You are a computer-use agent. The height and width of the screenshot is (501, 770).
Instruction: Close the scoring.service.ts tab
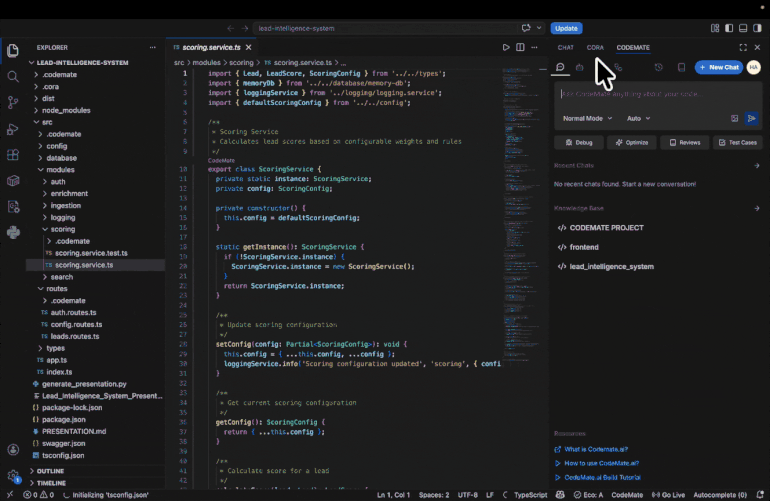point(248,48)
